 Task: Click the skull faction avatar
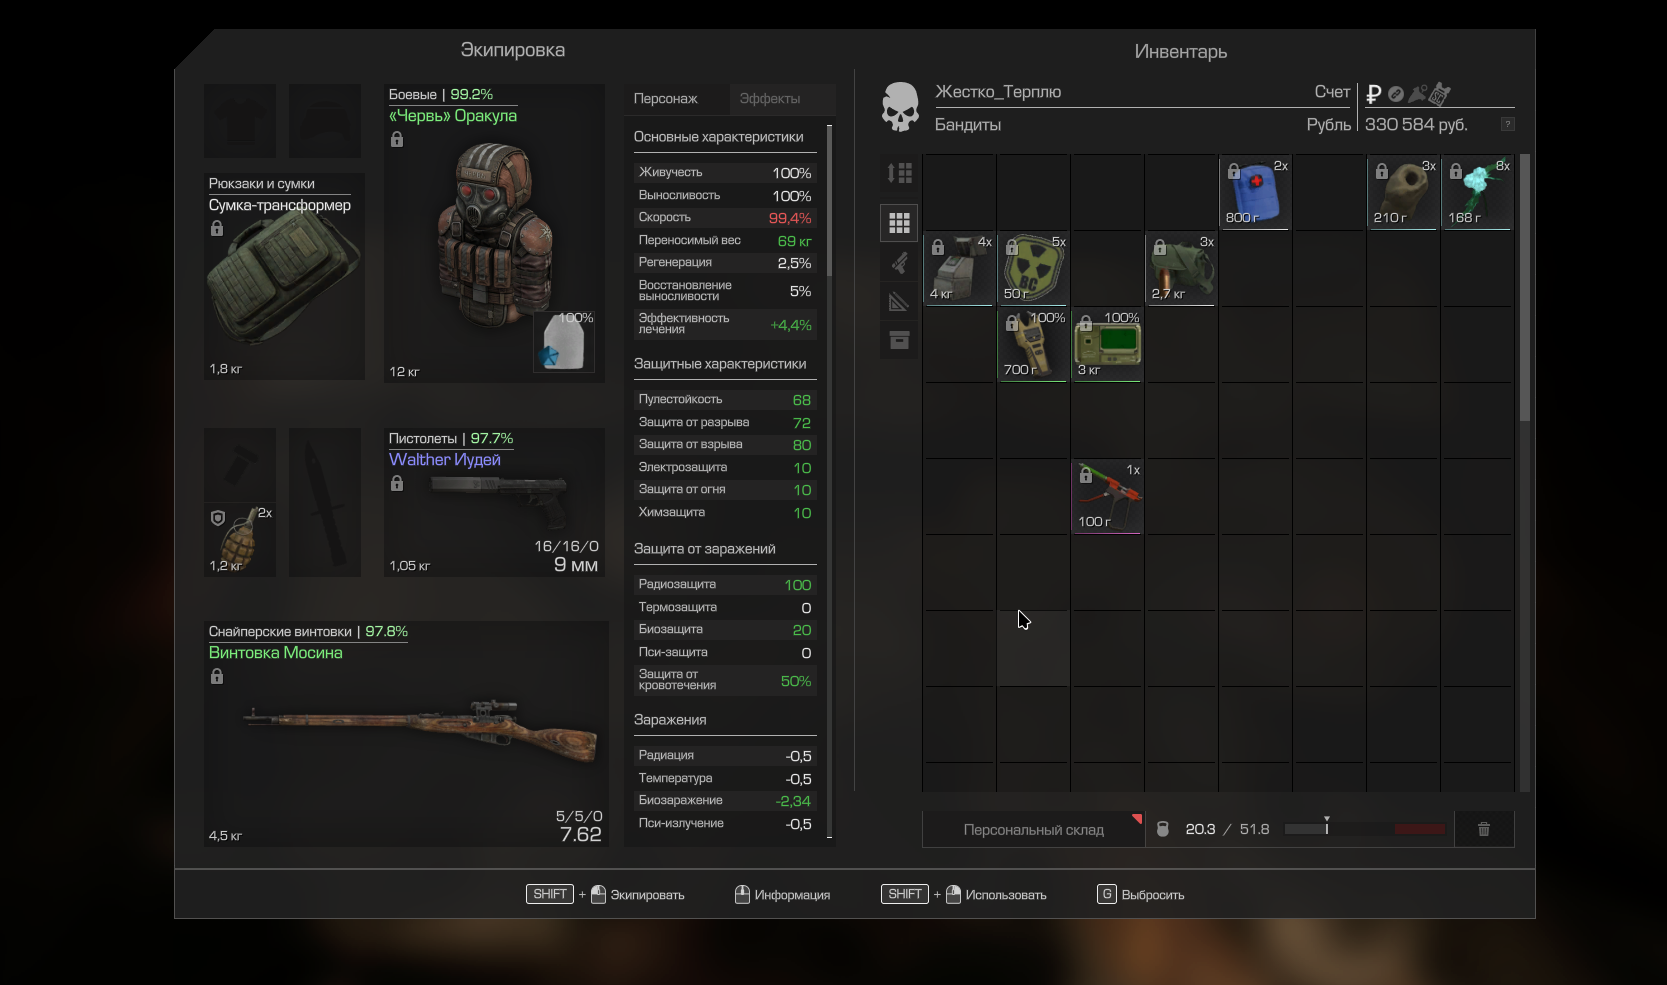tap(900, 108)
